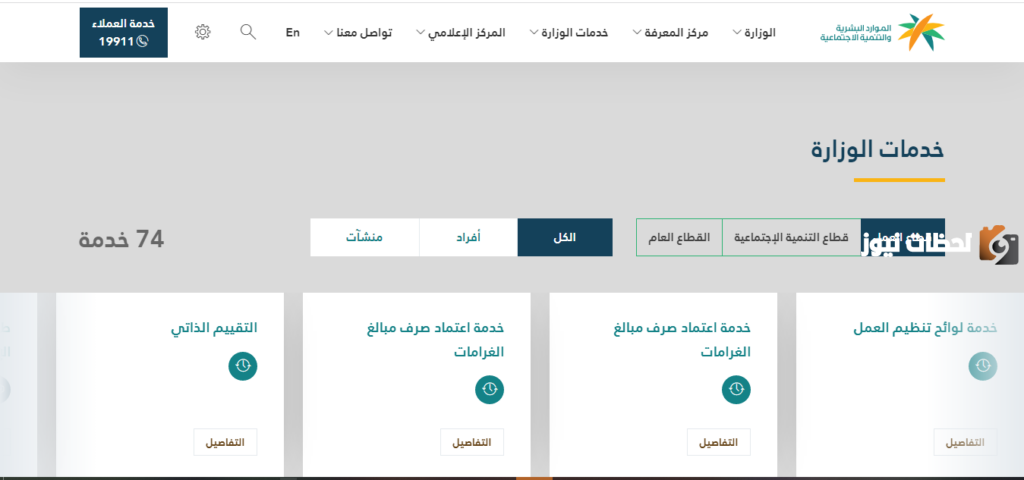1024x480 pixels.
Task: Click the clock icon on التقييم الذاتي card
Action: click(x=243, y=366)
